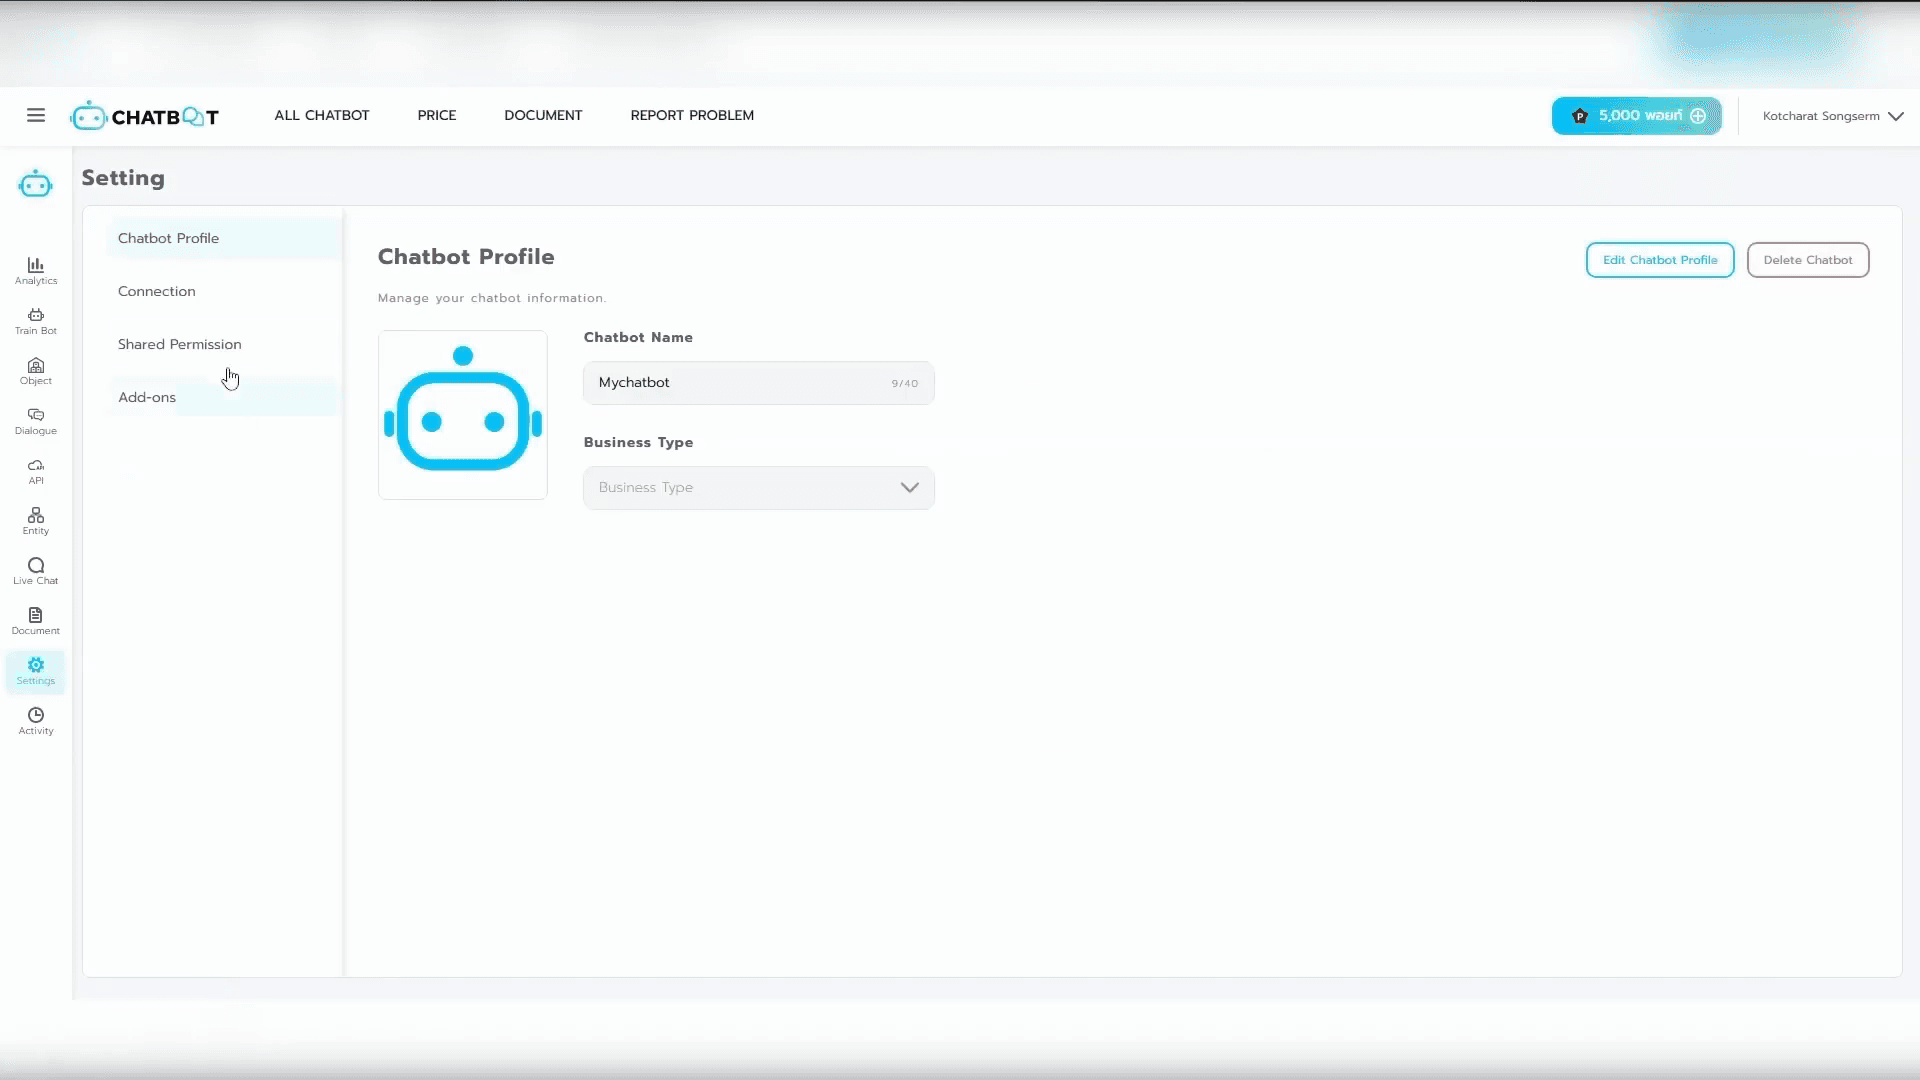This screenshot has height=1080, width=1920.
Task: Select REPORT PROBLEM in the top menu
Action: pyautogui.click(x=692, y=115)
